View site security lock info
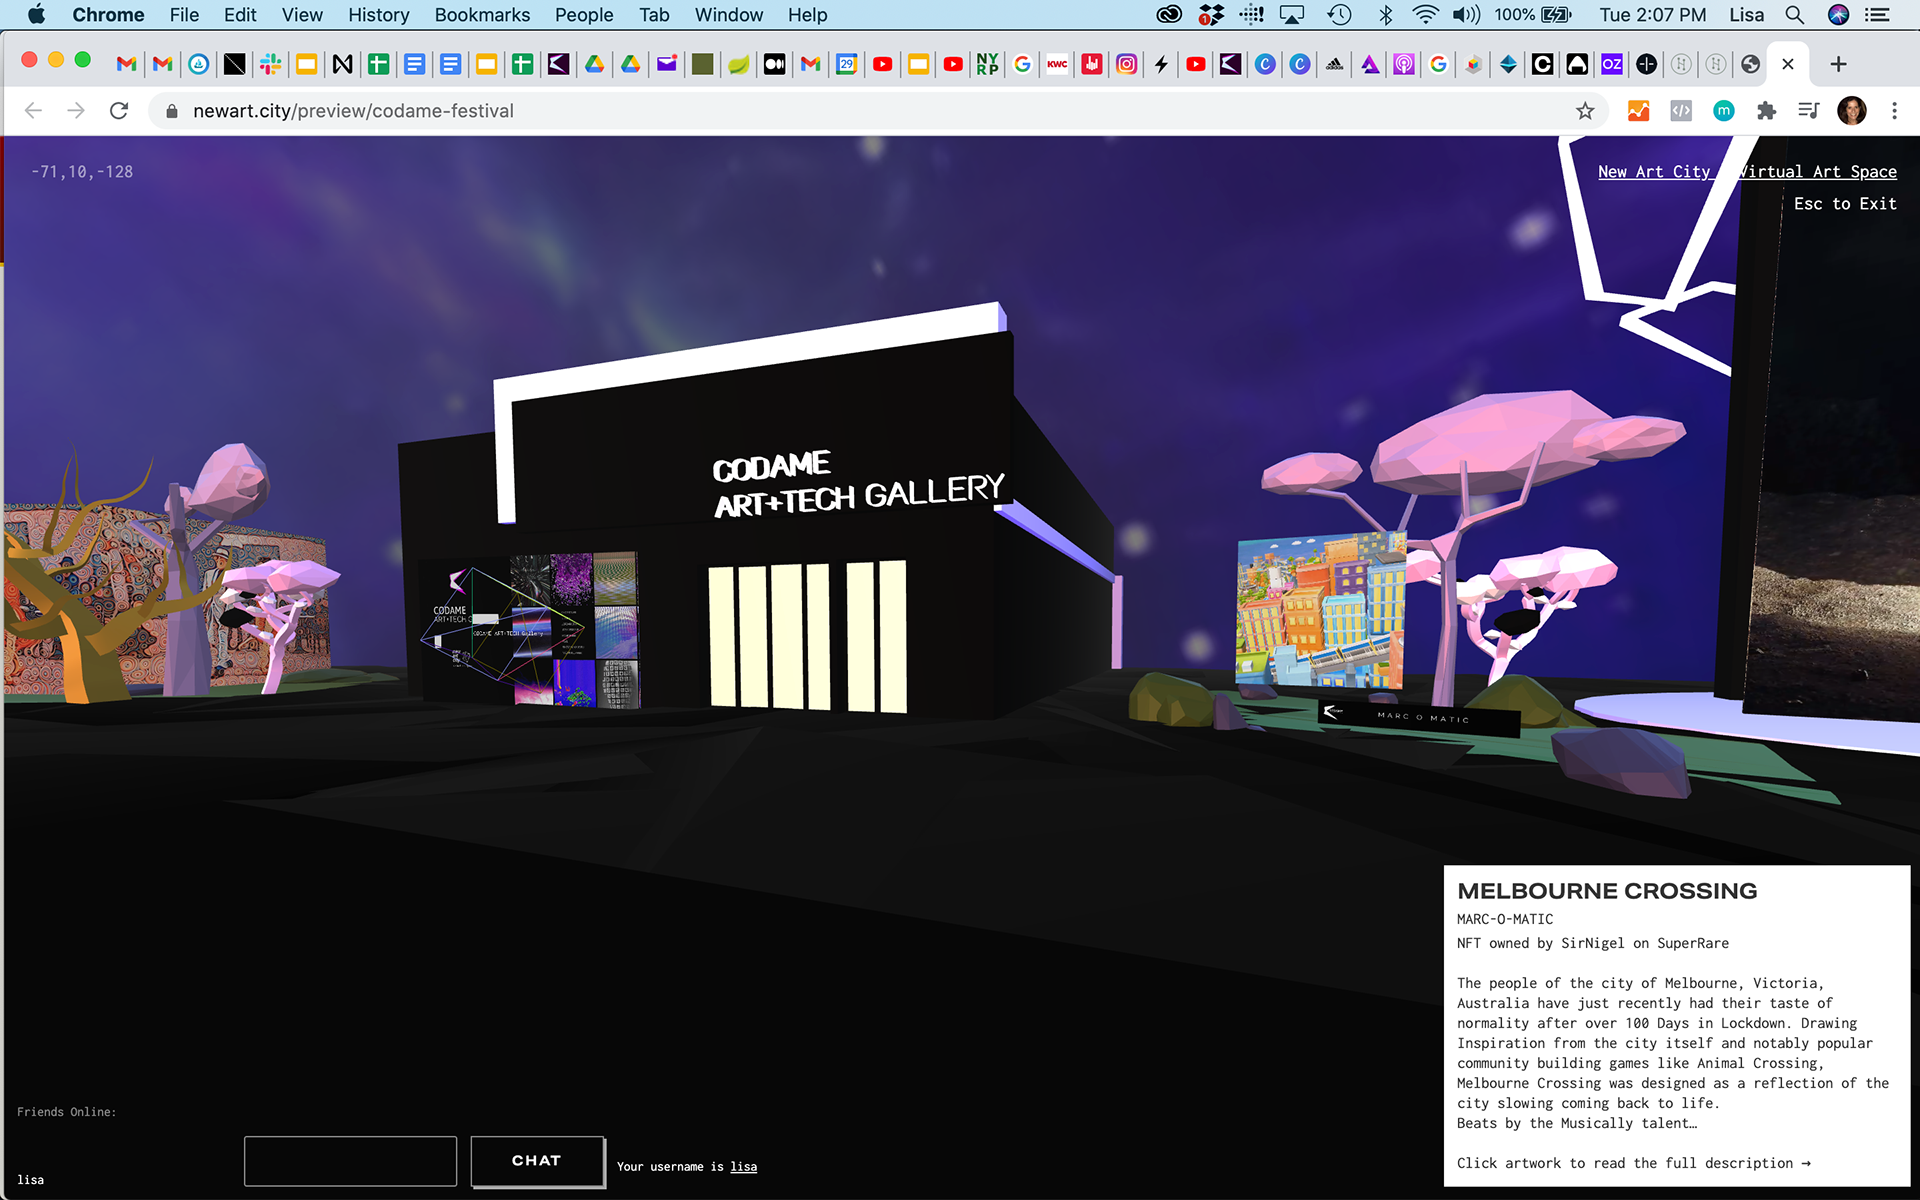 (171, 111)
